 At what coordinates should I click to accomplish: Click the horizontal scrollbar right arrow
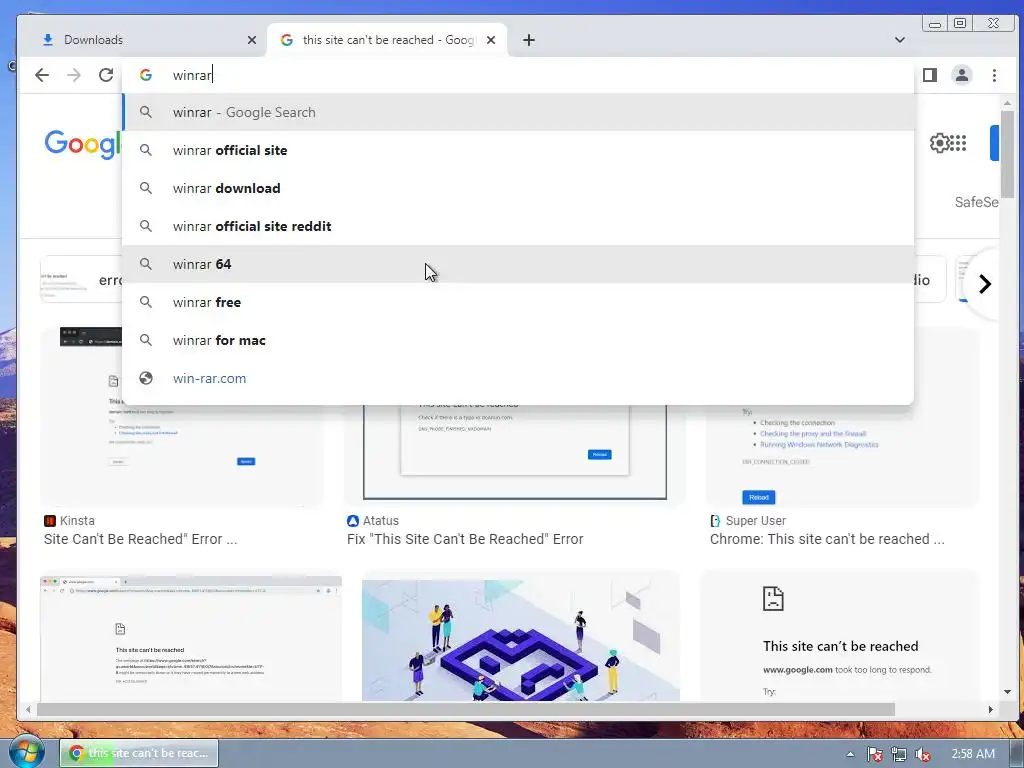(x=991, y=709)
